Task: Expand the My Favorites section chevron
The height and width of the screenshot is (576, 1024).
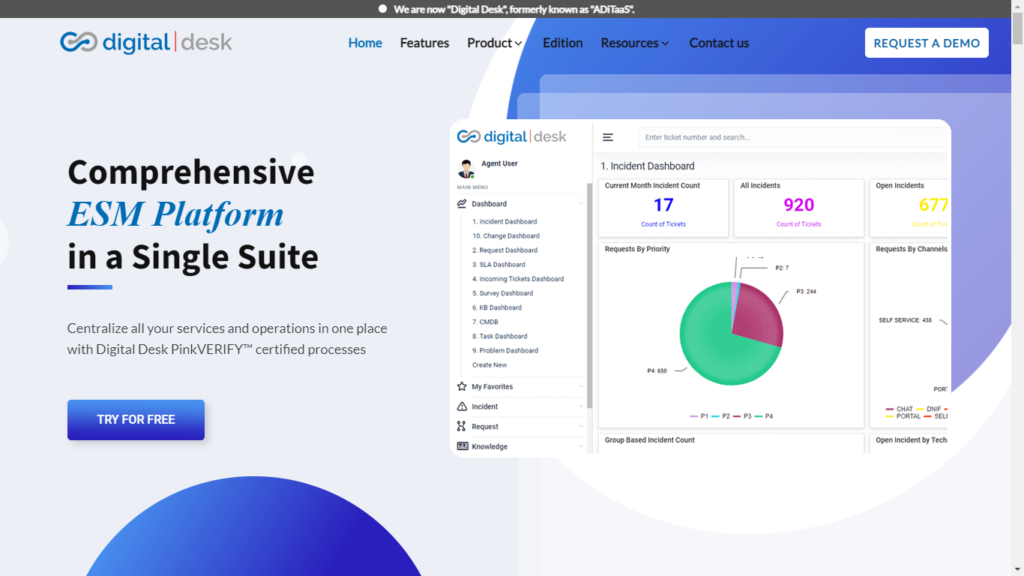Action: pyautogui.click(x=581, y=386)
